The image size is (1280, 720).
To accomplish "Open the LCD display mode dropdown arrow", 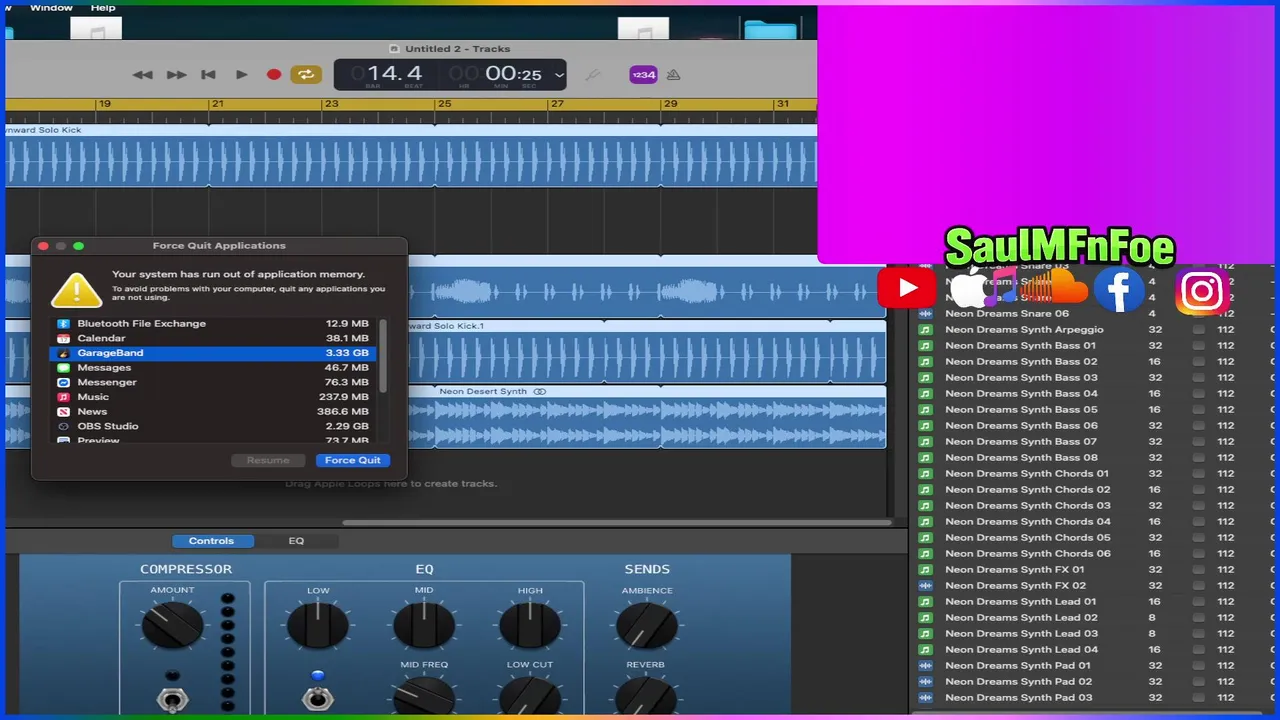I will [559, 75].
